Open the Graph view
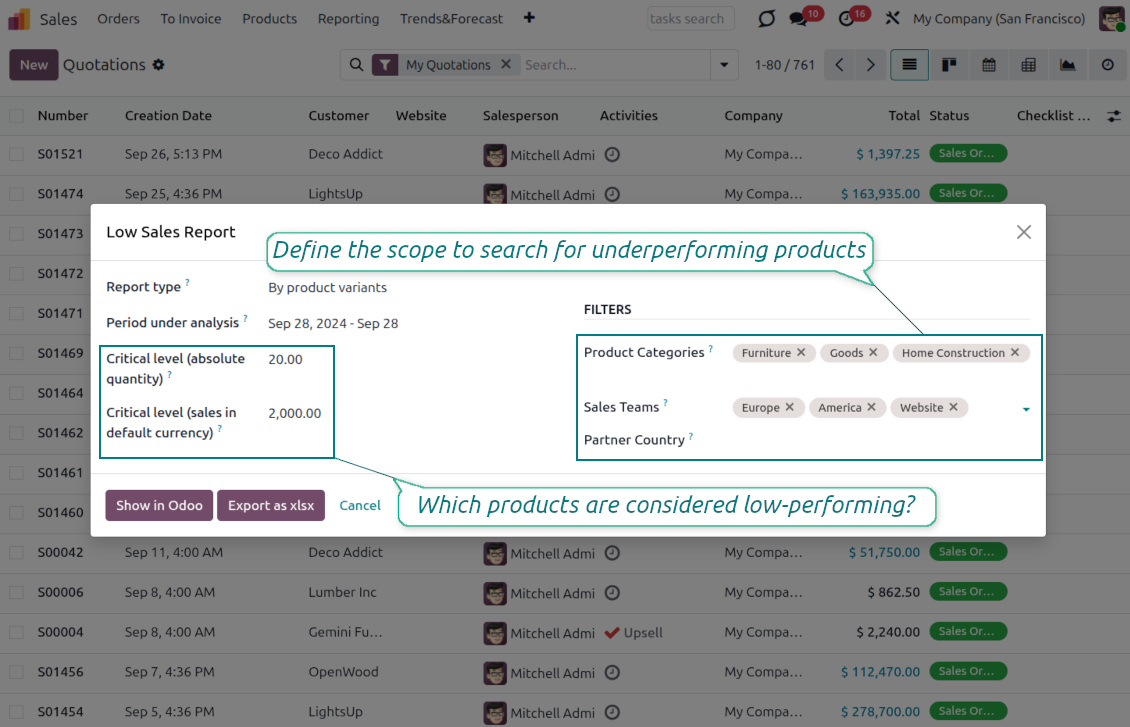This screenshot has height=727, width=1130. [x=1068, y=65]
